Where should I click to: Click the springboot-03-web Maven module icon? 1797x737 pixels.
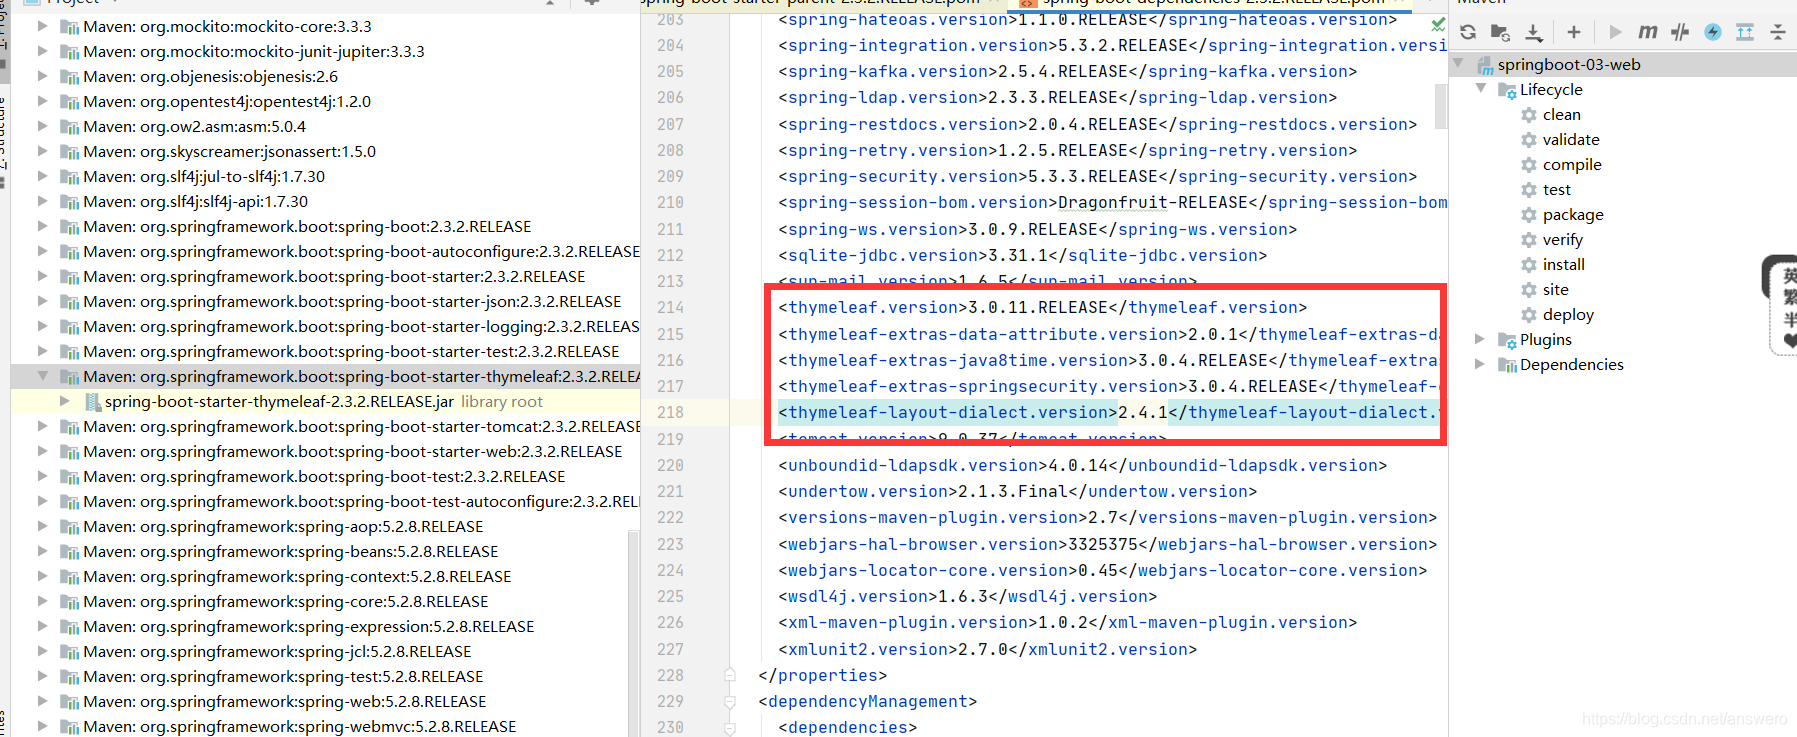tap(1484, 65)
